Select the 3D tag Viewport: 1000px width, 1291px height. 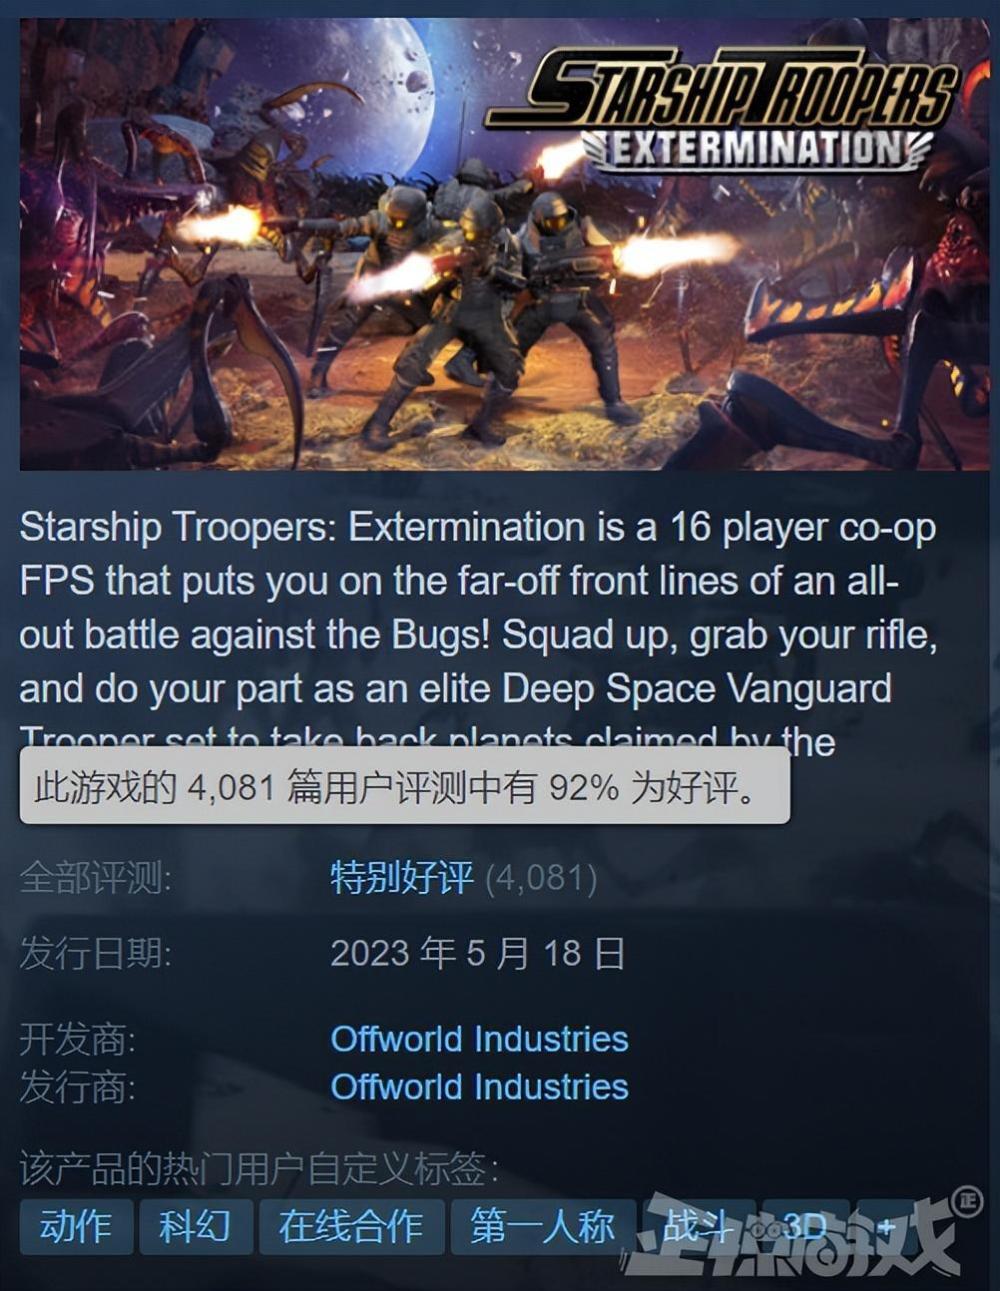pos(806,1226)
